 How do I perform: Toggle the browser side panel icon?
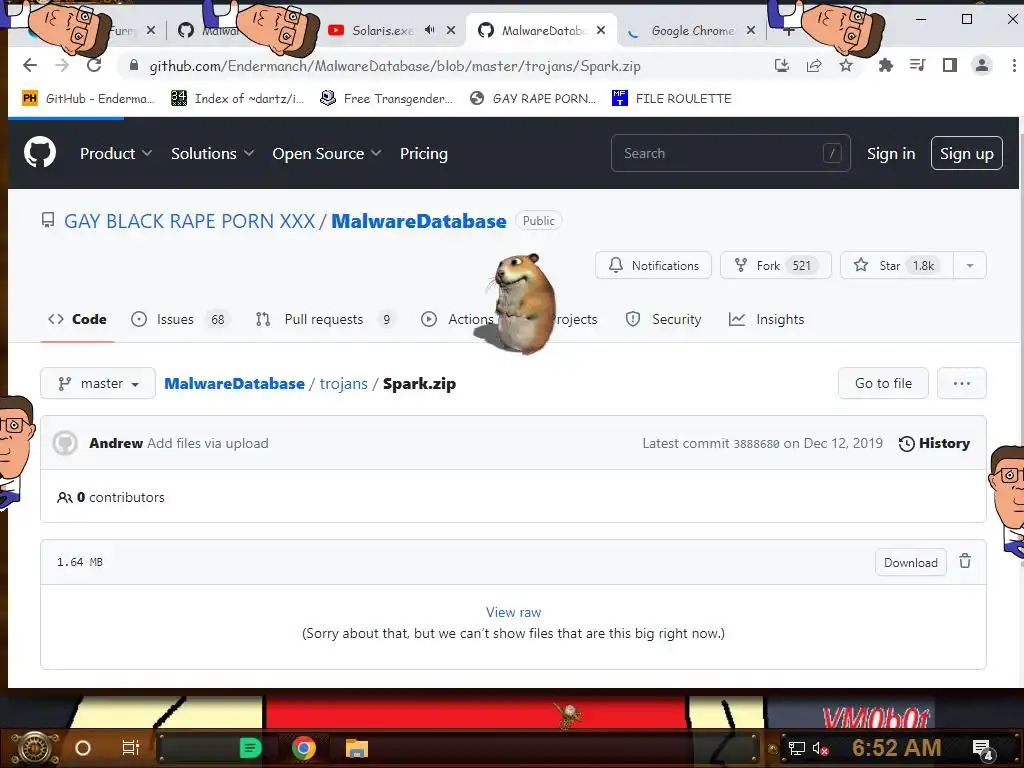click(x=950, y=65)
